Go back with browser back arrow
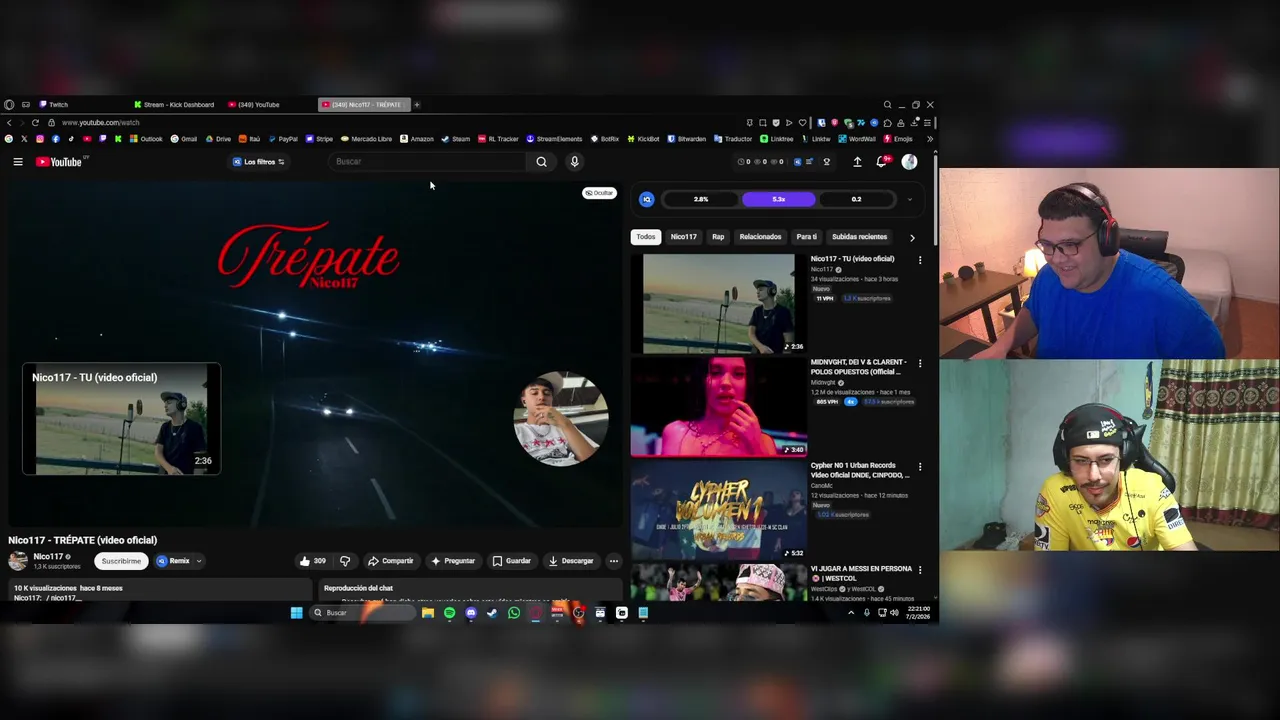Screen dimensions: 1280x720 click(9, 123)
